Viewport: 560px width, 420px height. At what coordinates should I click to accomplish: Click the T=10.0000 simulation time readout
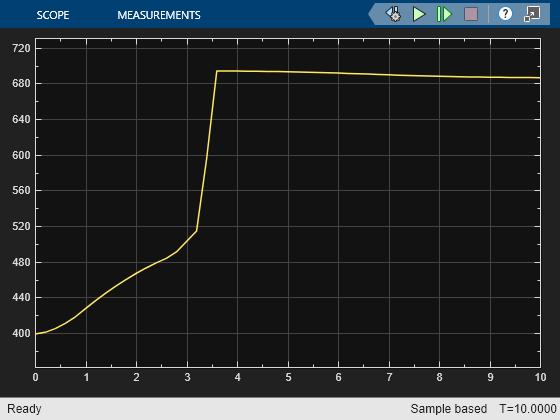528,409
